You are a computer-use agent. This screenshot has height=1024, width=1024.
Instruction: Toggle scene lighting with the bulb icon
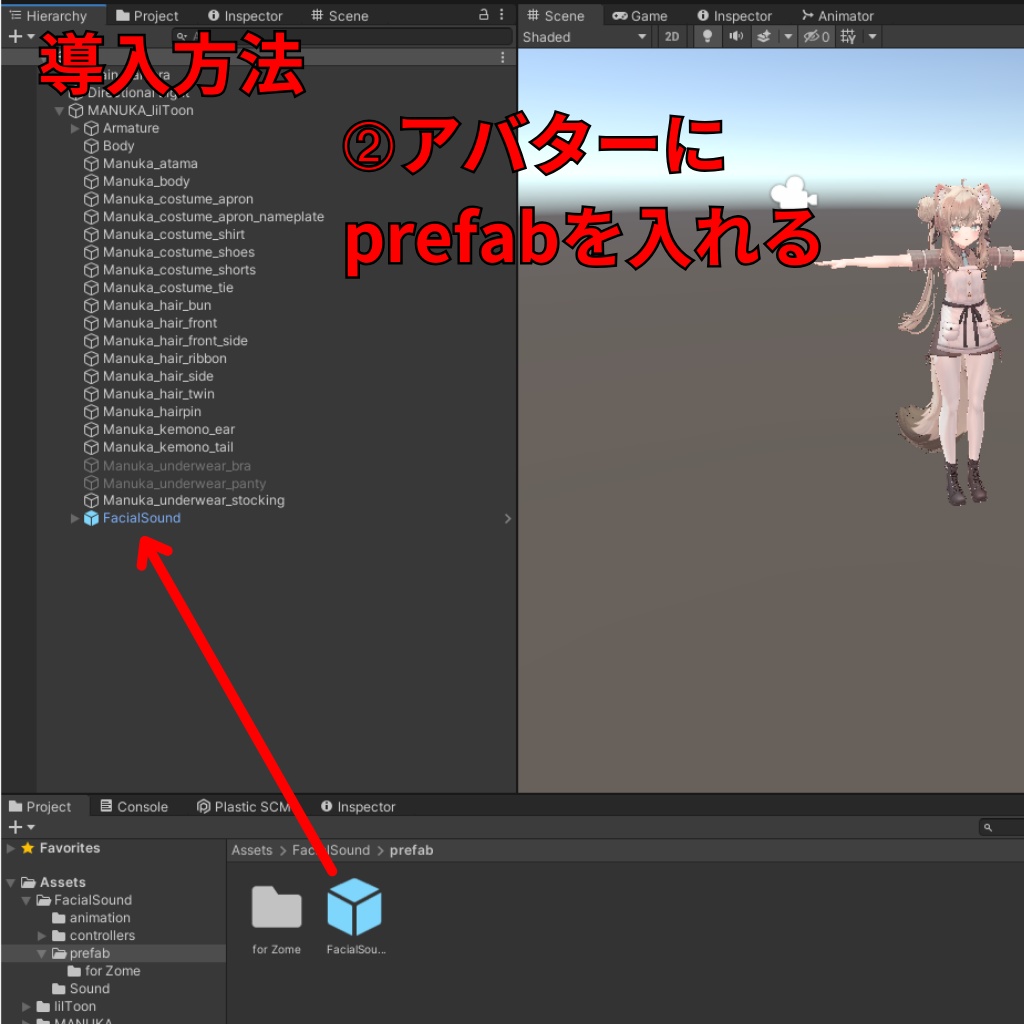click(708, 37)
